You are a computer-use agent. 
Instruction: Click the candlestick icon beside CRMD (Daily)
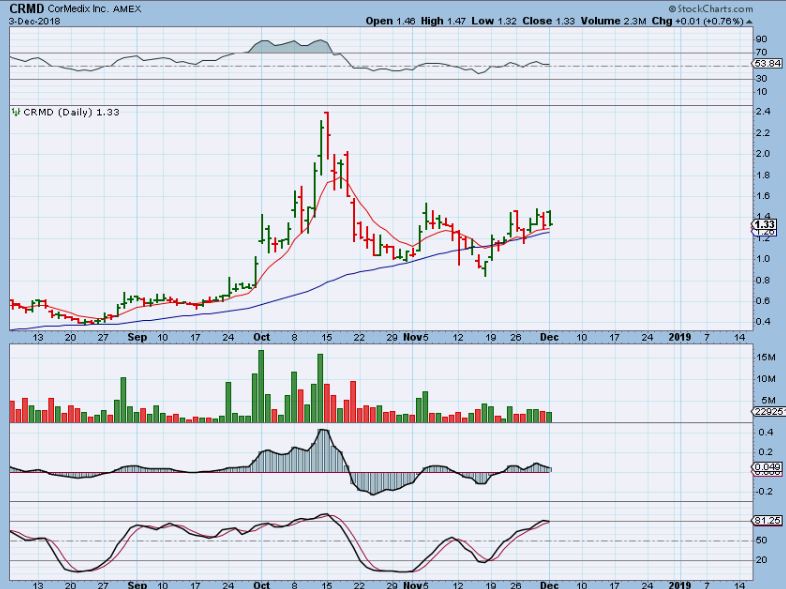14,113
